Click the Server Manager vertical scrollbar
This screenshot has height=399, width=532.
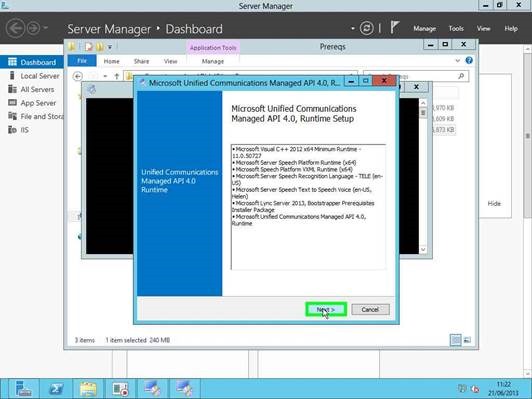[528, 136]
